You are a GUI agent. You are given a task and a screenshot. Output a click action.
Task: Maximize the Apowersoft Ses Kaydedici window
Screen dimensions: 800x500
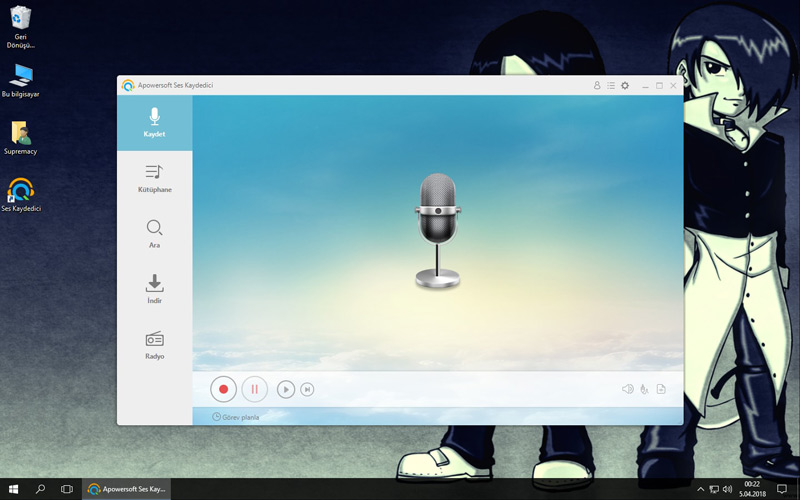tap(659, 85)
